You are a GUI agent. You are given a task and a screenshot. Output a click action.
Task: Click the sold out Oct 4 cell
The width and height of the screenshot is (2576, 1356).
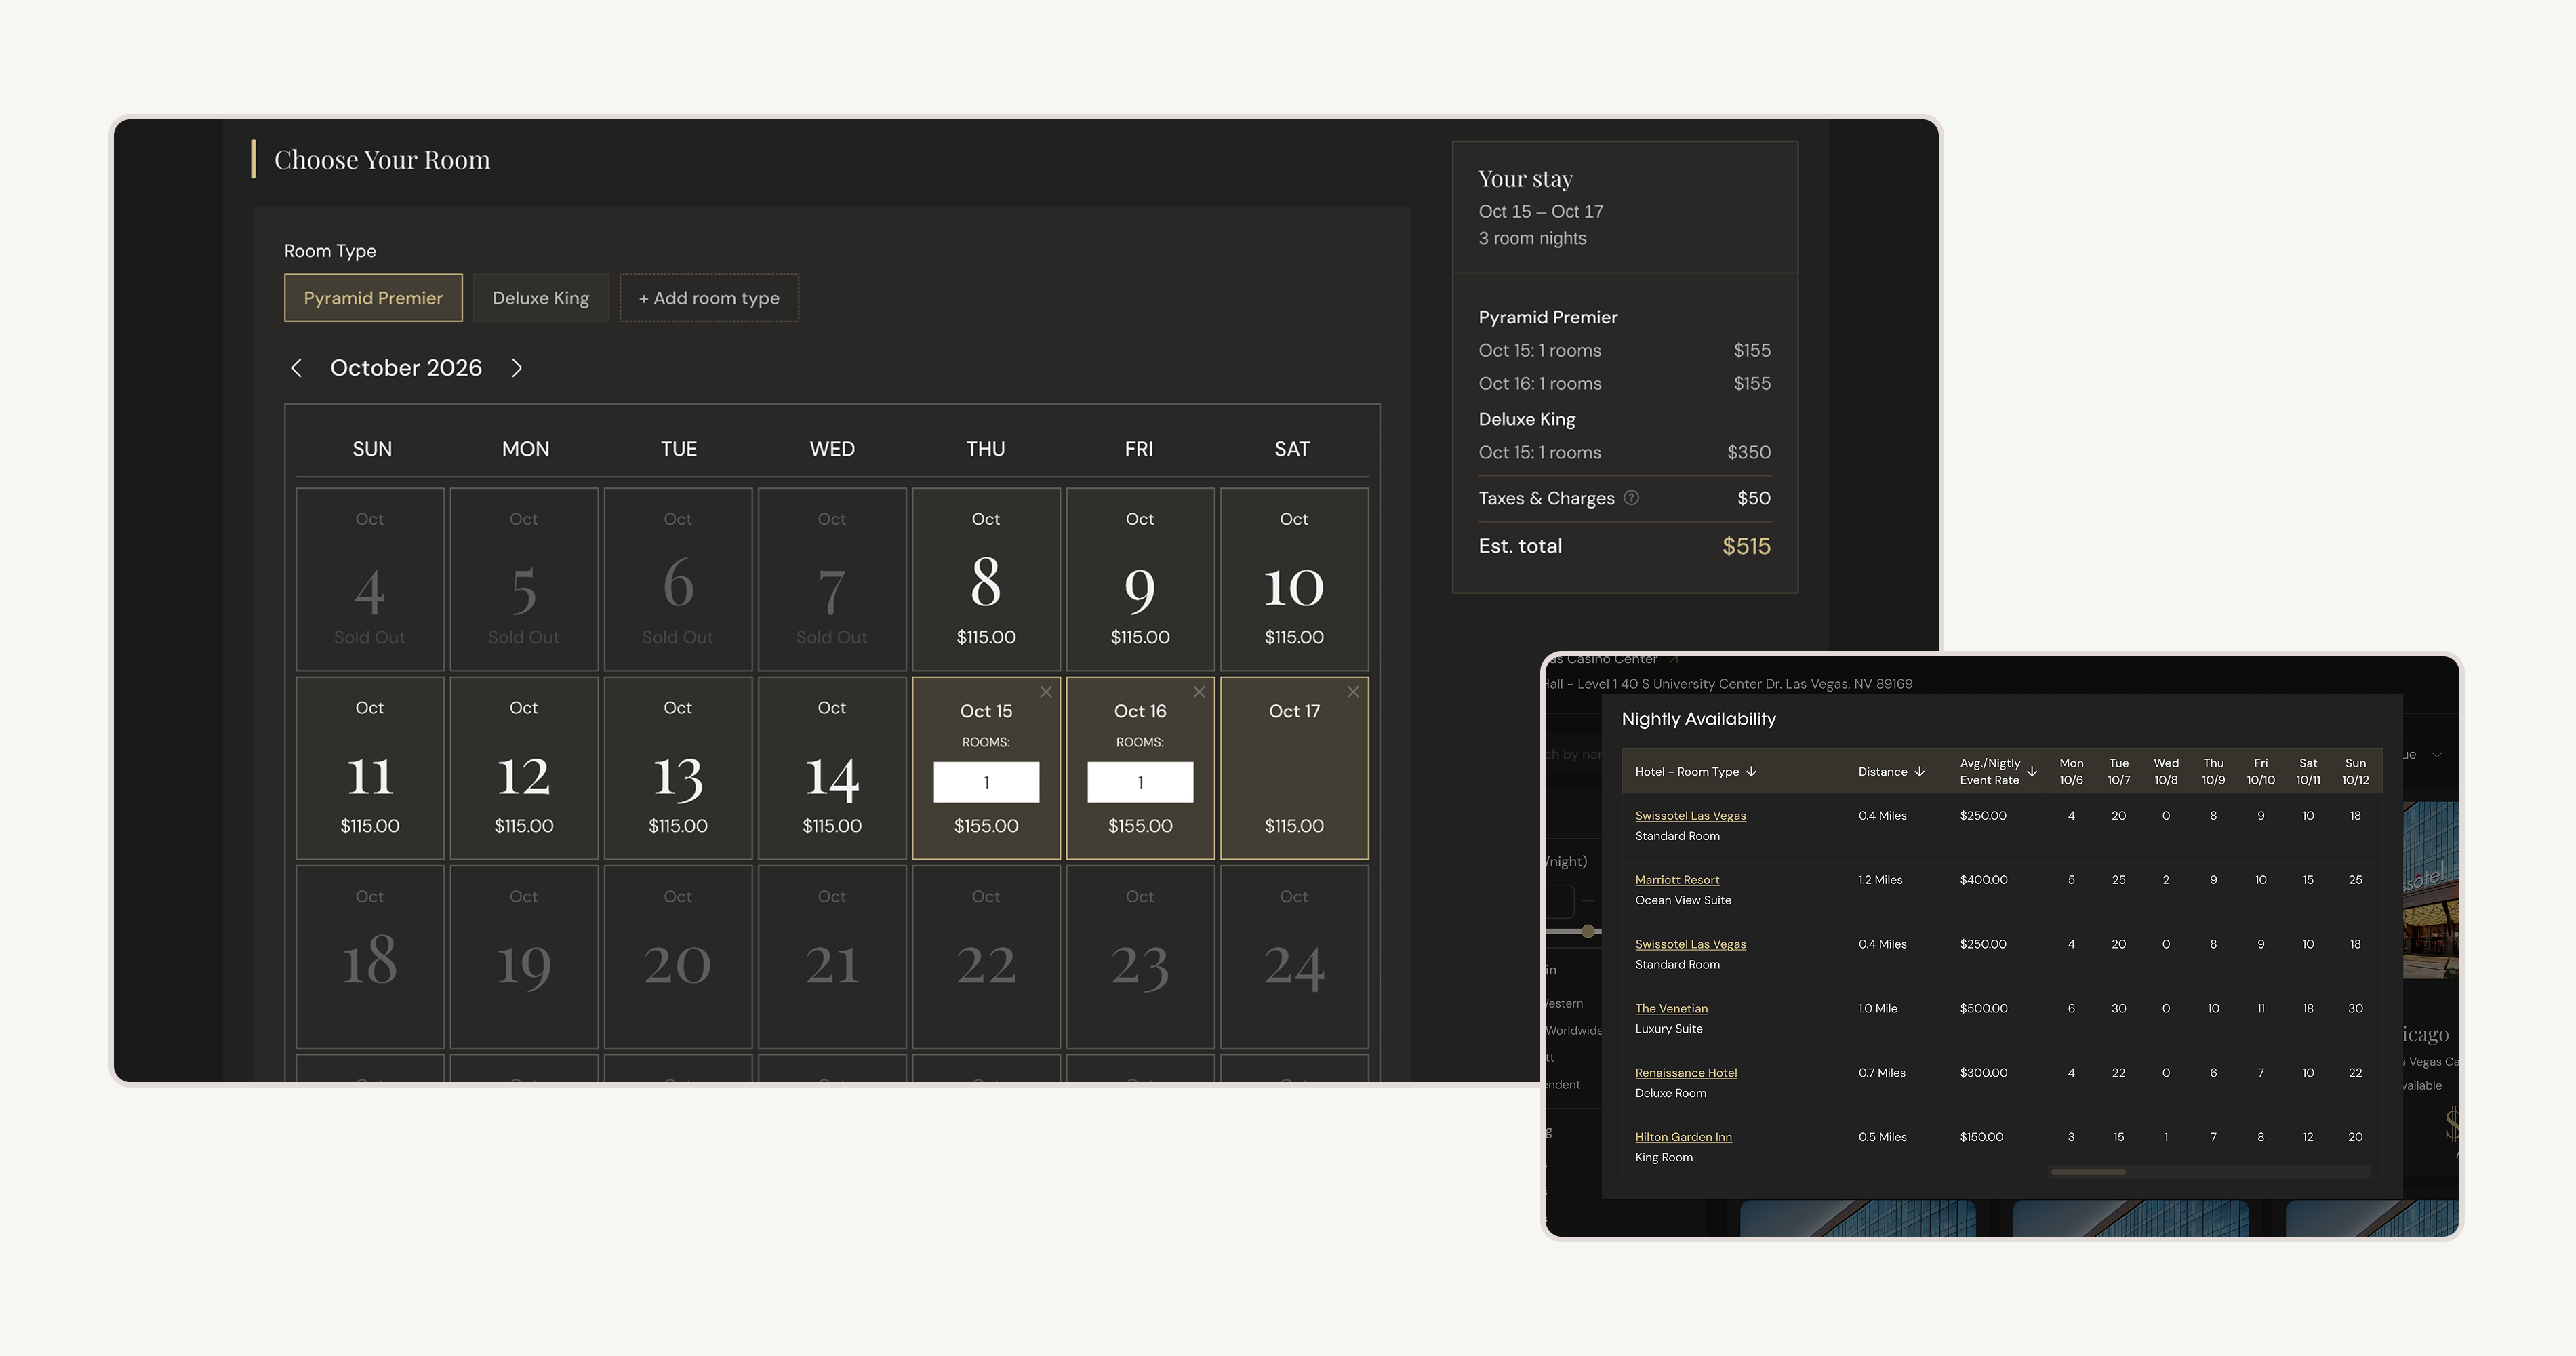point(370,579)
